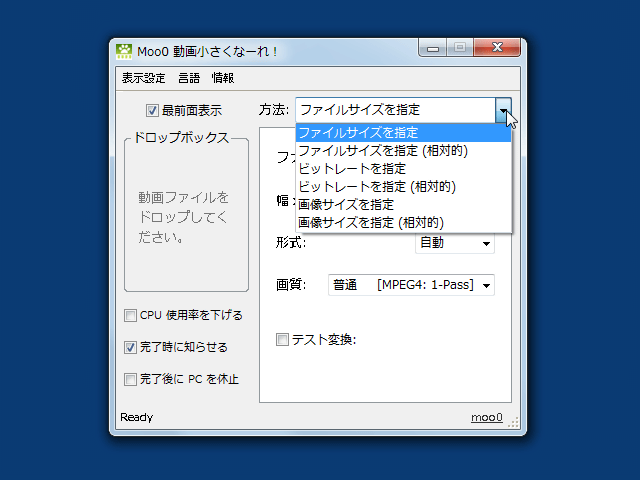The image size is (640, 480).
Task: Open the 情報 menu
Action: [x=223, y=78]
